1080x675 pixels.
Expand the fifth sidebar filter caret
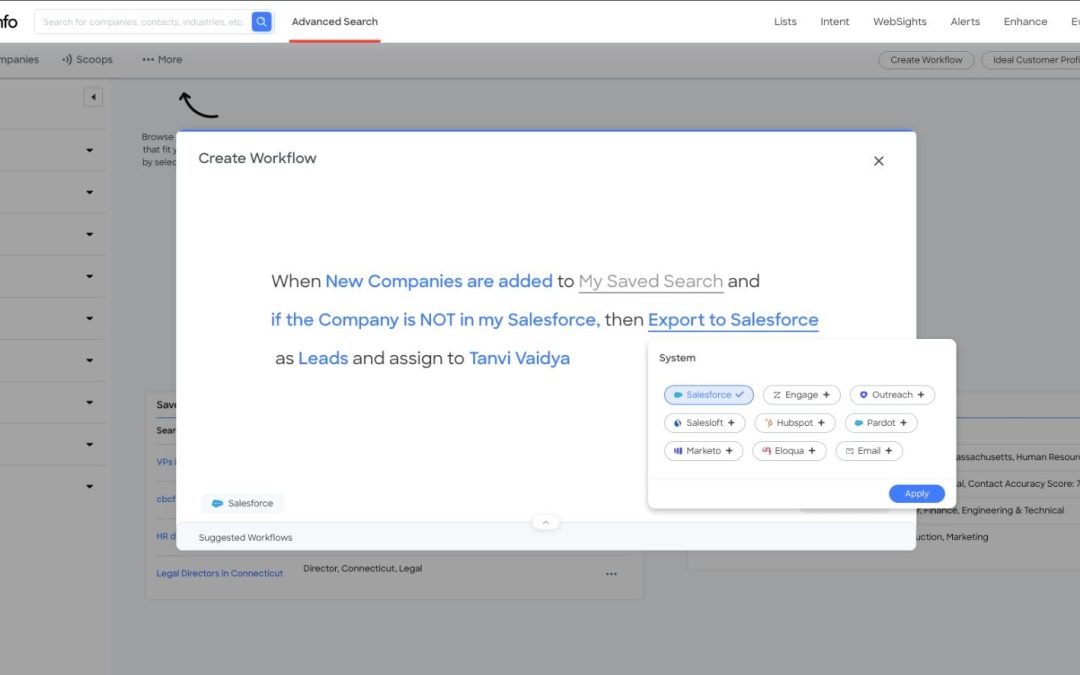tap(90, 318)
